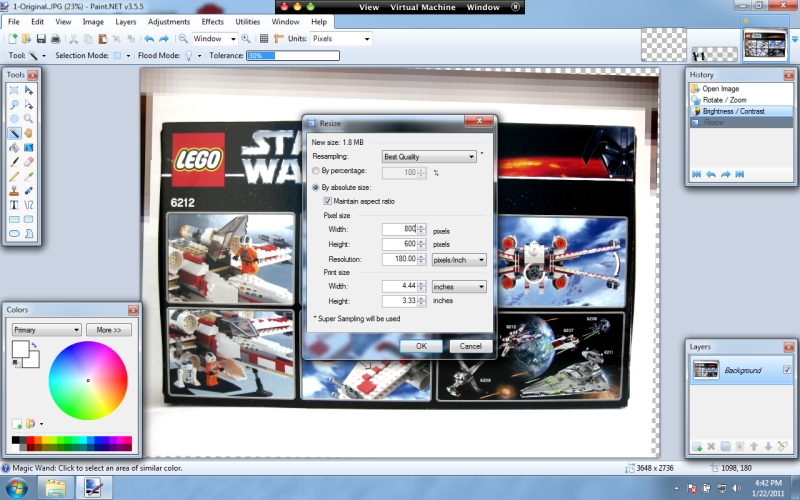The width and height of the screenshot is (800, 500).
Task: Open the pixels/inch resolution units dropdown
Action: (459, 260)
